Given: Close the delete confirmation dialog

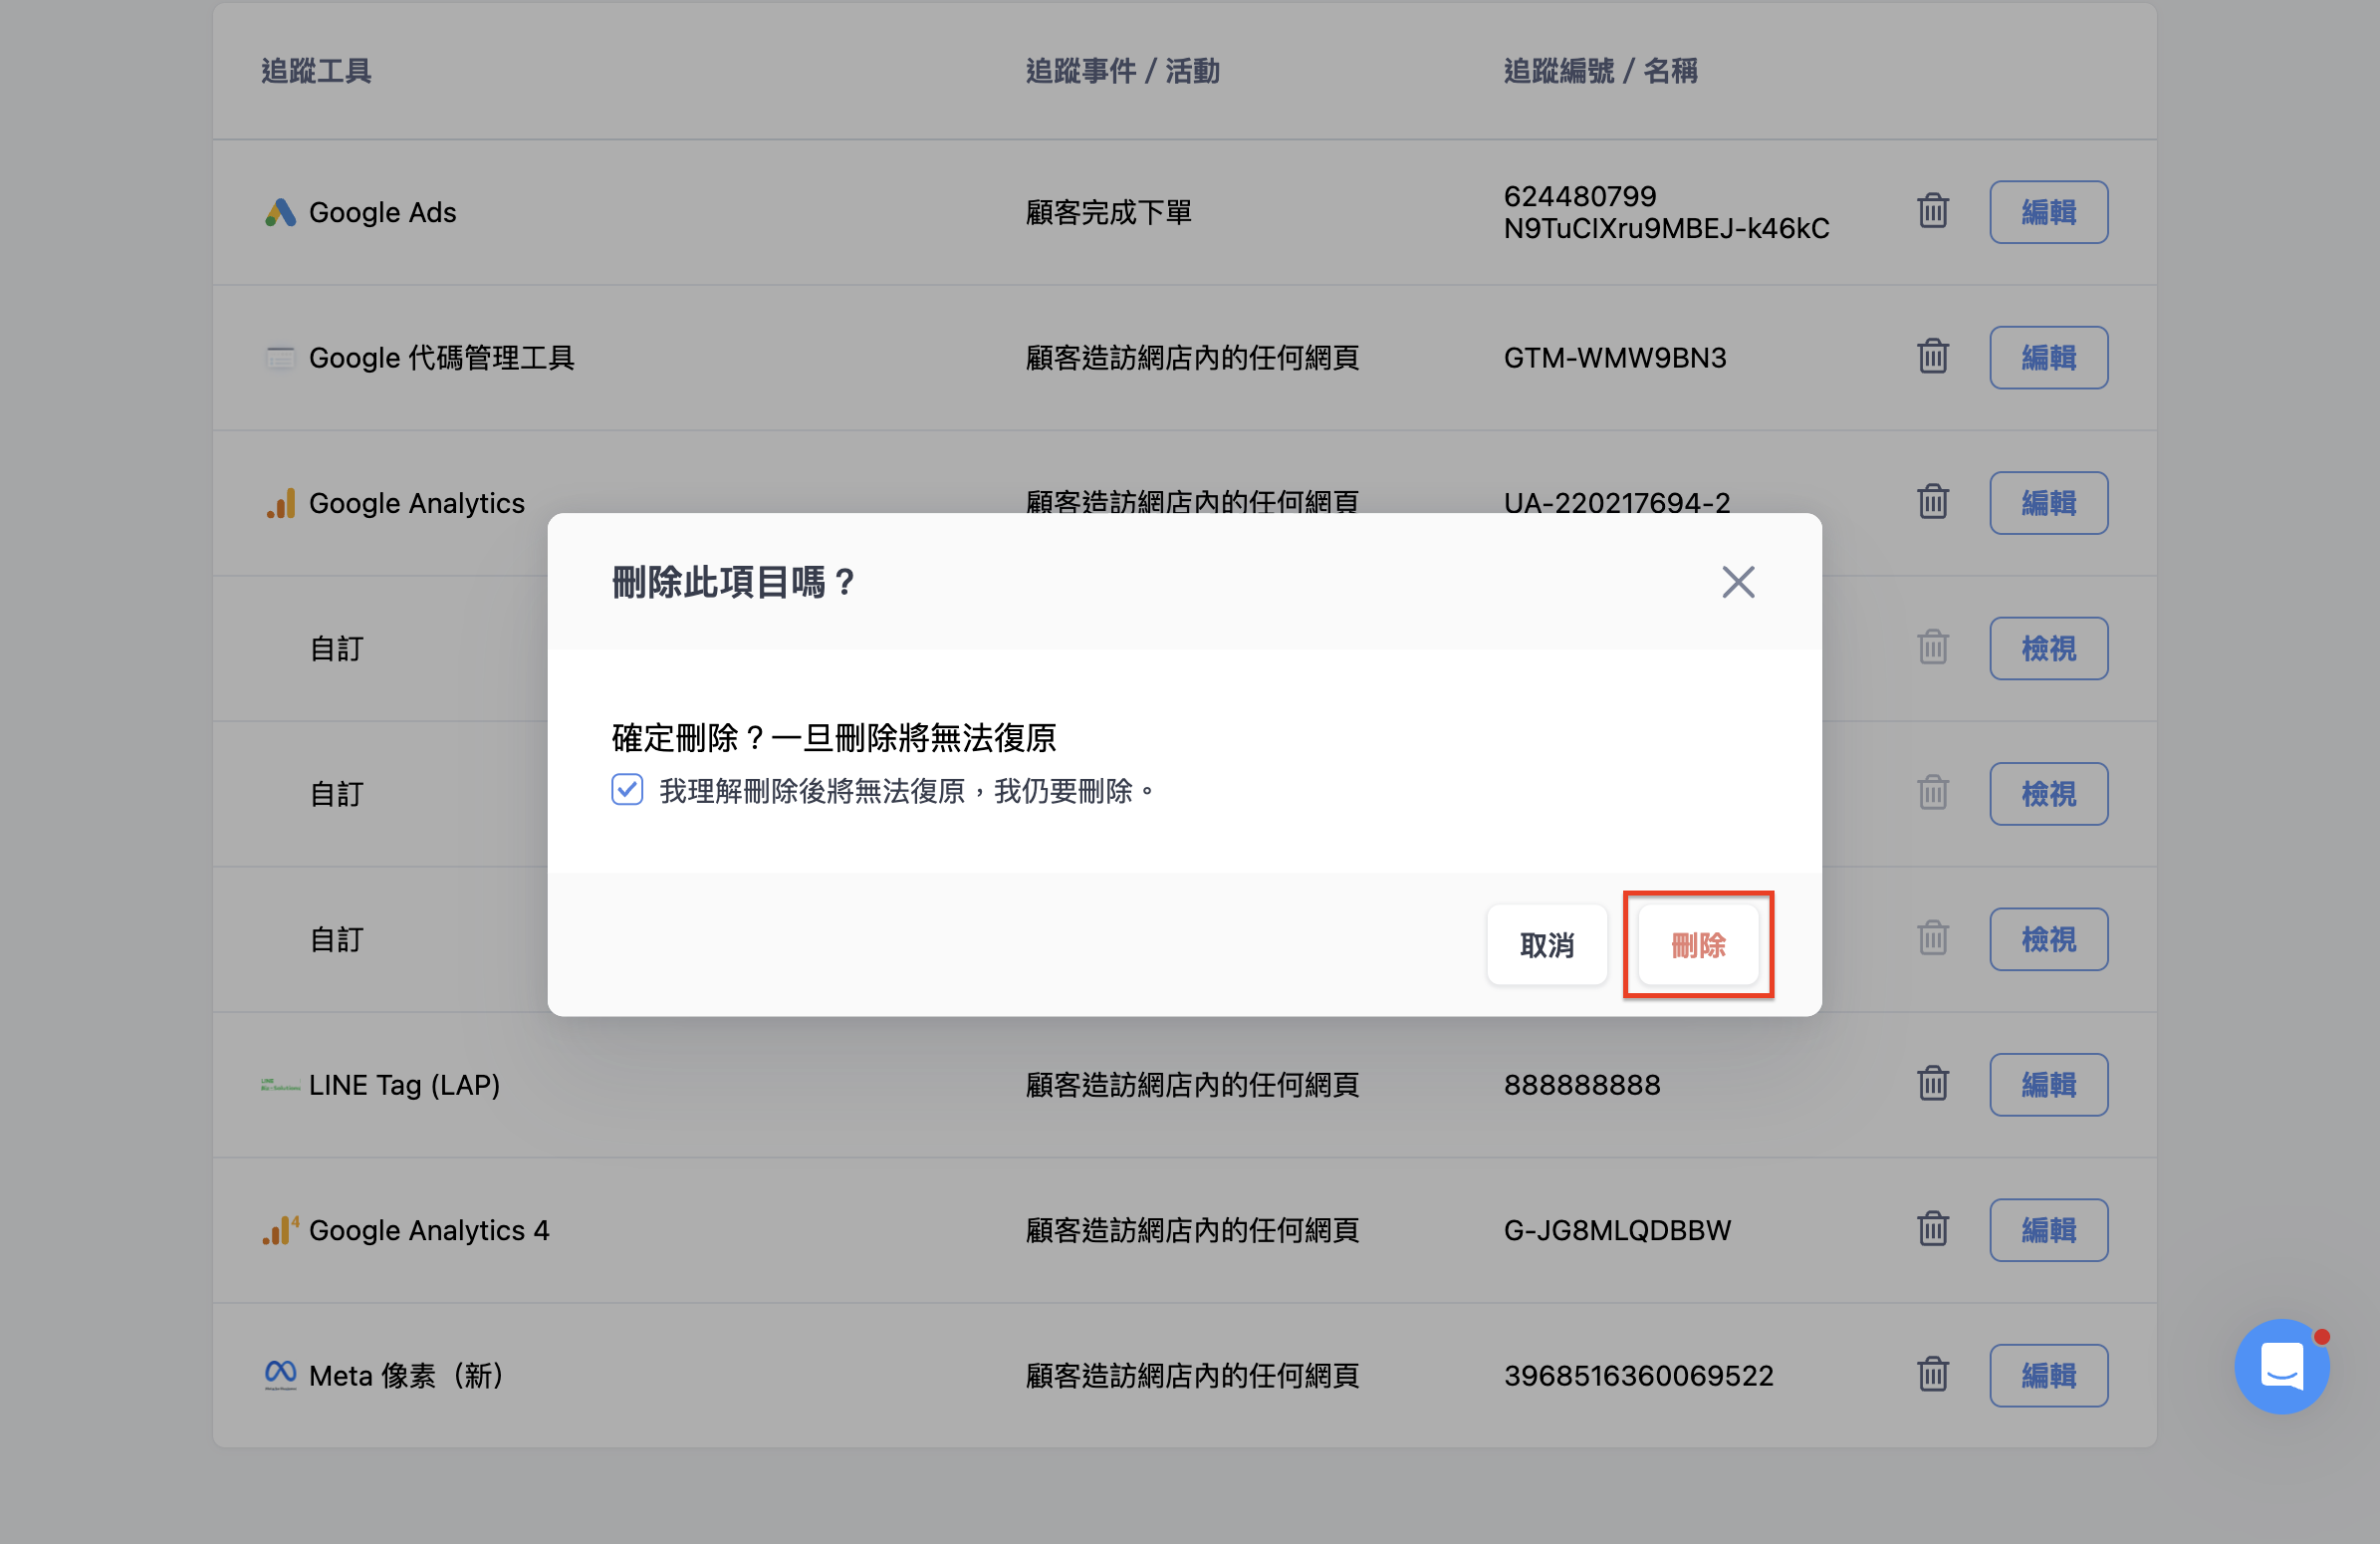Looking at the screenshot, I should coord(1738,581).
